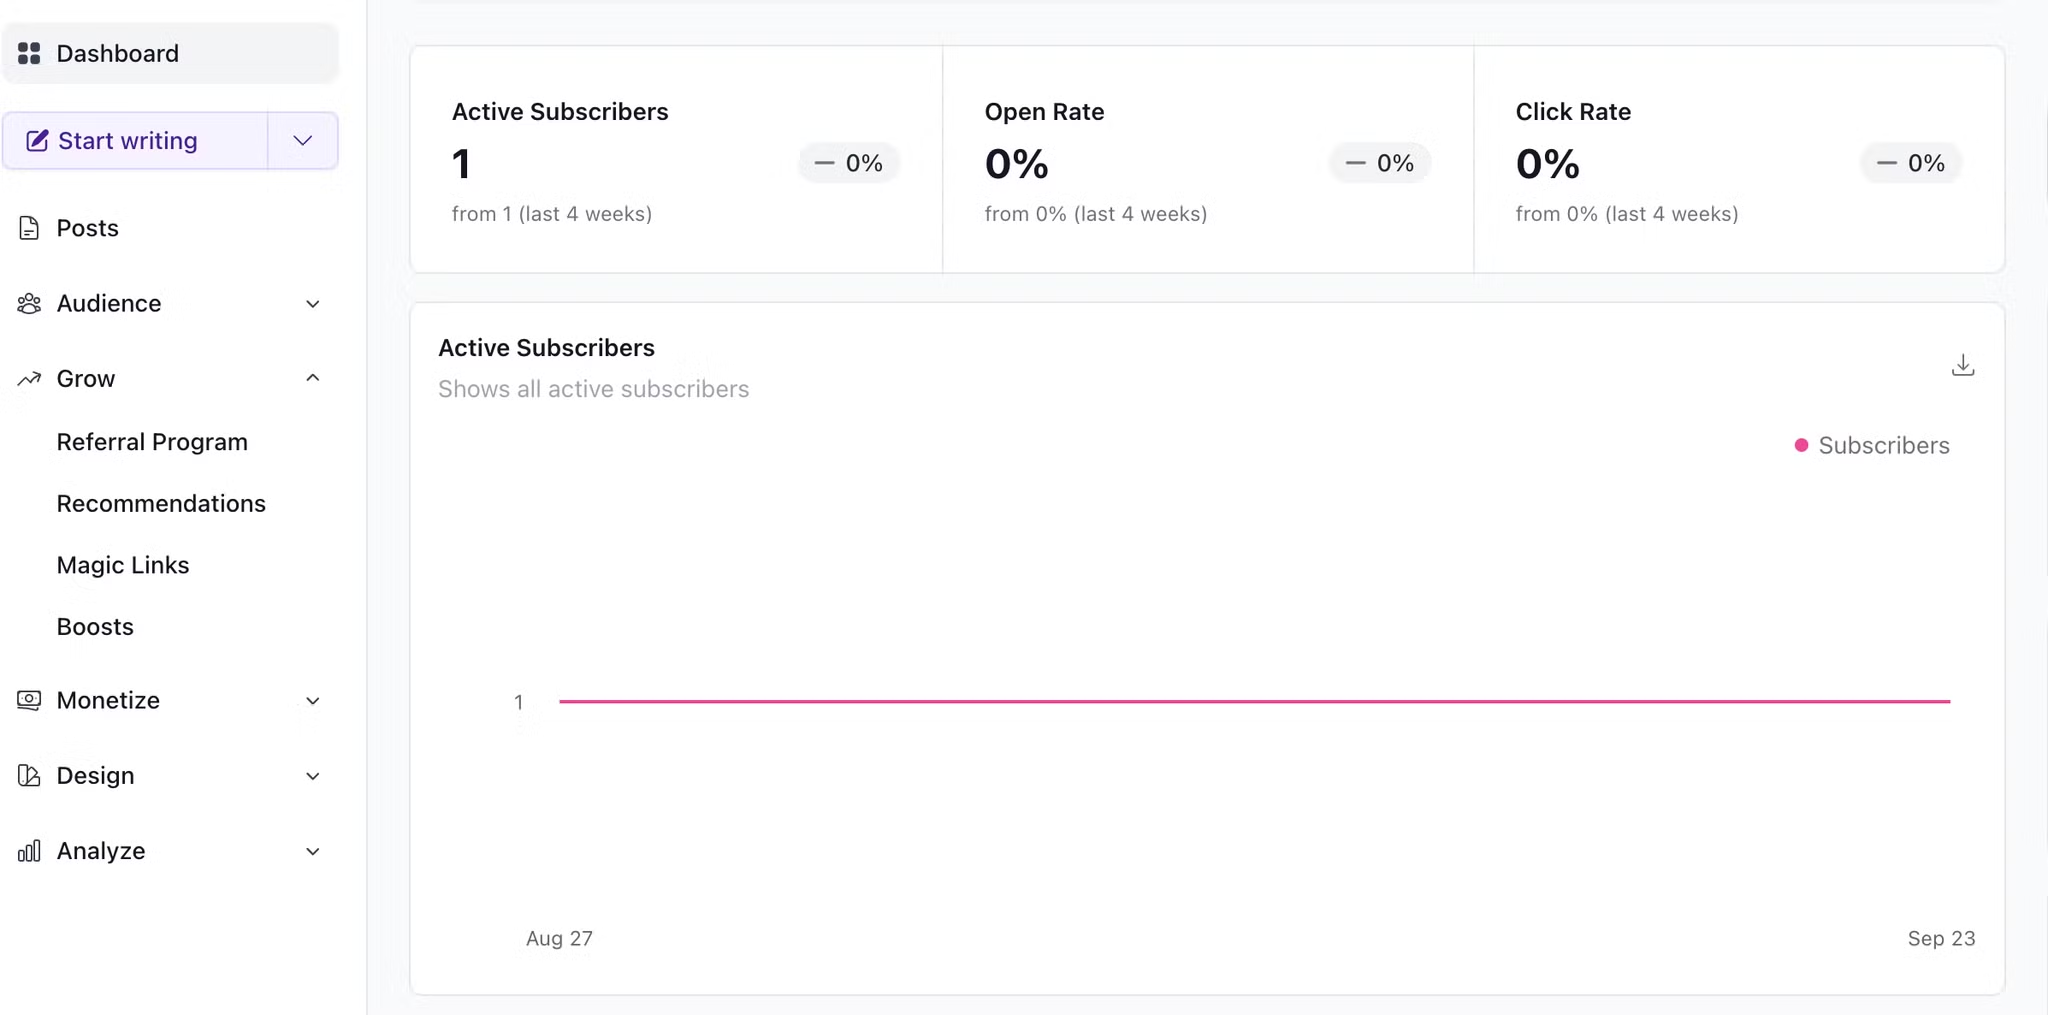Click the Dashboard grid icon
The height and width of the screenshot is (1015, 2048).
(x=29, y=53)
